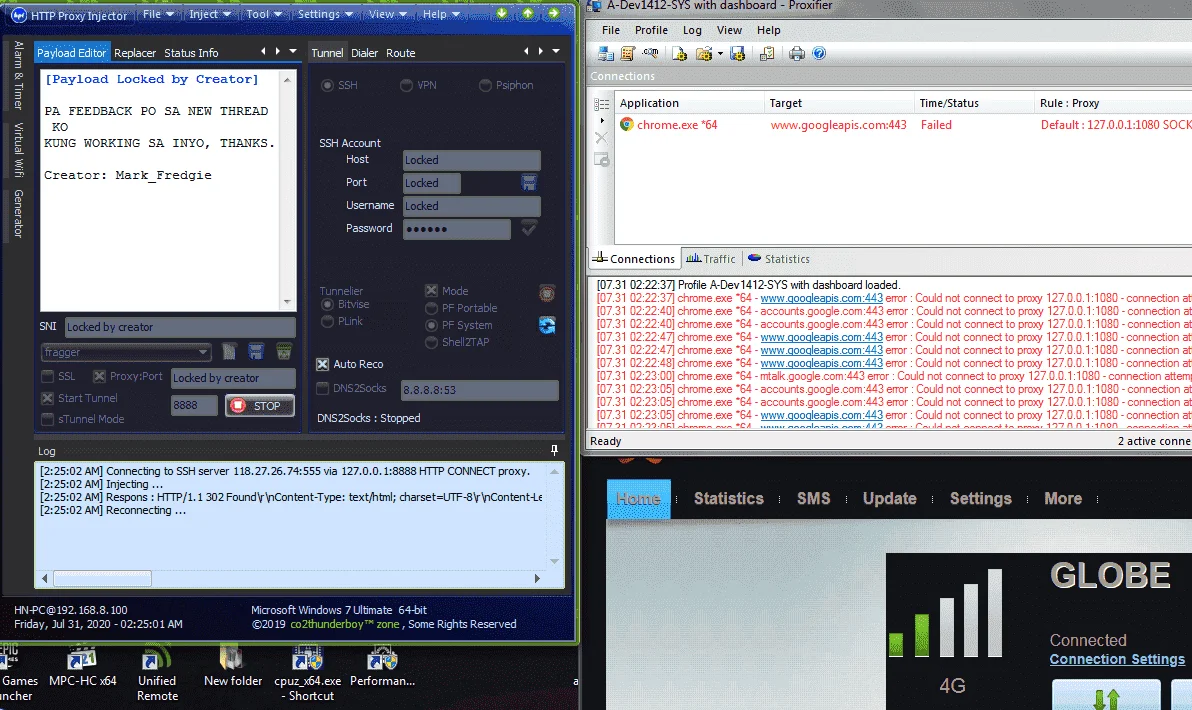Click blue Help question icon in Proxifier
The height and width of the screenshot is (710, 1192).
[x=819, y=53]
